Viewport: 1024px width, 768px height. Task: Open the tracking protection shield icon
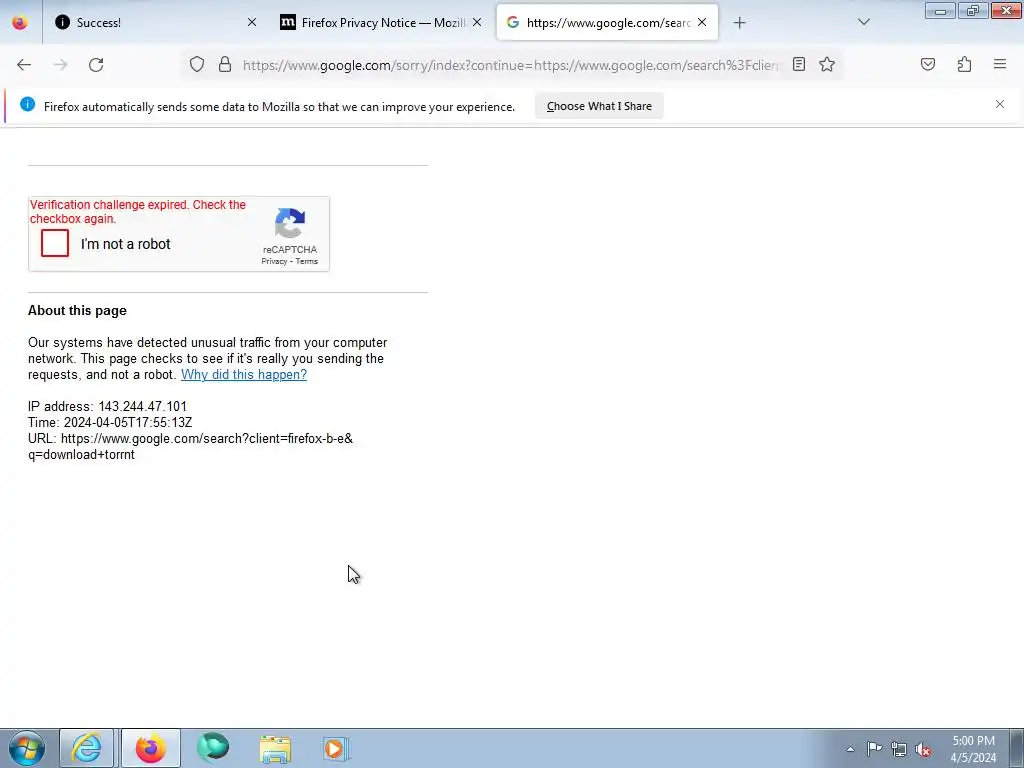(197, 64)
